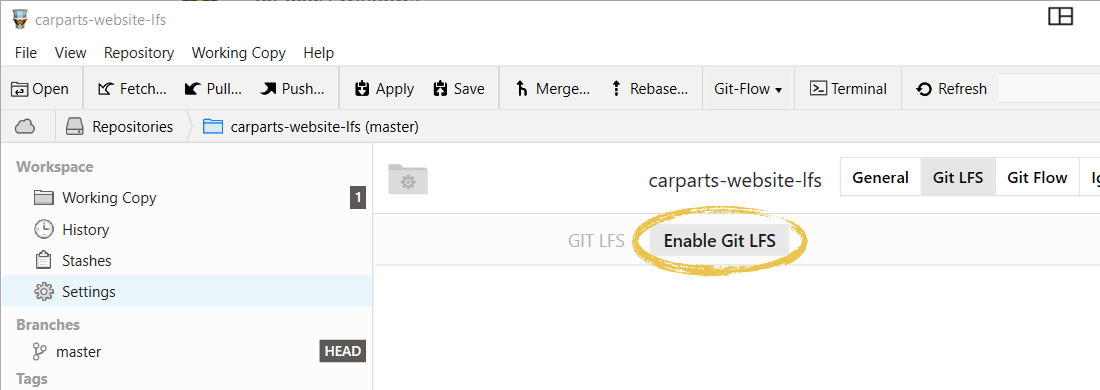1100x390 pixels.
Task: Start a merge with the Merge icon
Action: (522, 89)
